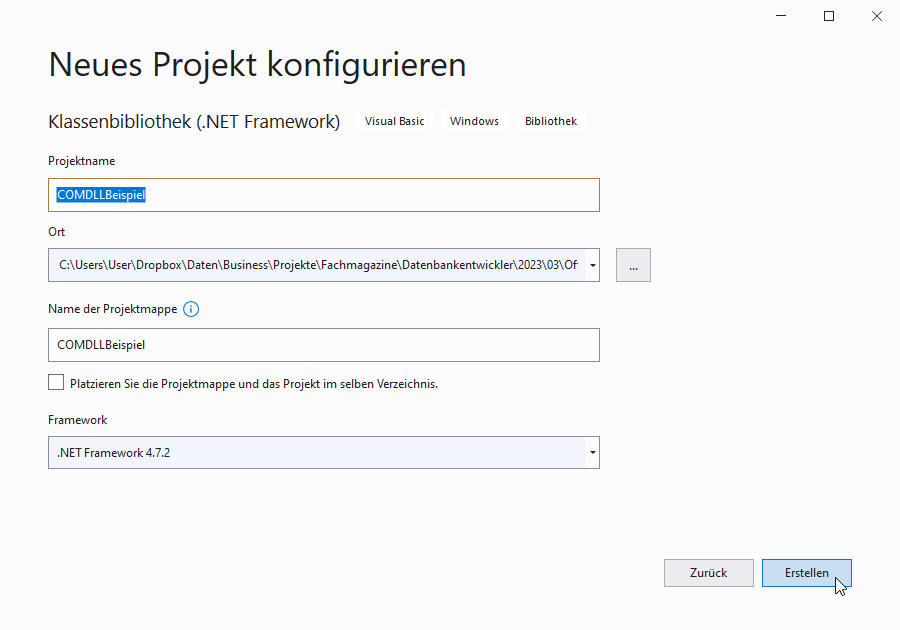Open the folder browse "..." button next to Ort

(x=633, y=264)
